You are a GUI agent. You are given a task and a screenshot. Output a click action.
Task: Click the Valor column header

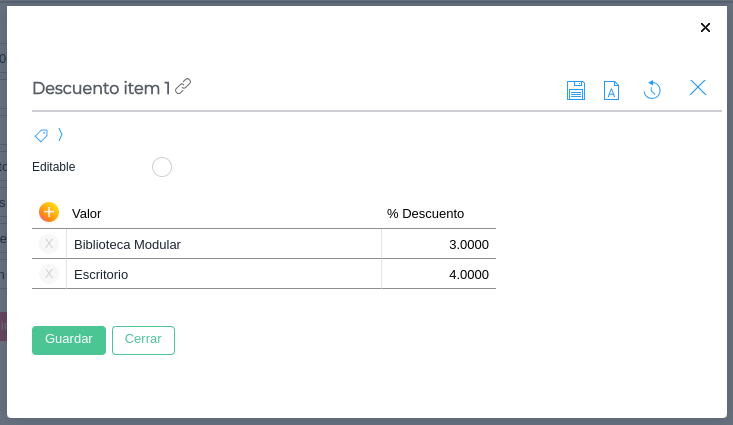click(x=86, y=214)
